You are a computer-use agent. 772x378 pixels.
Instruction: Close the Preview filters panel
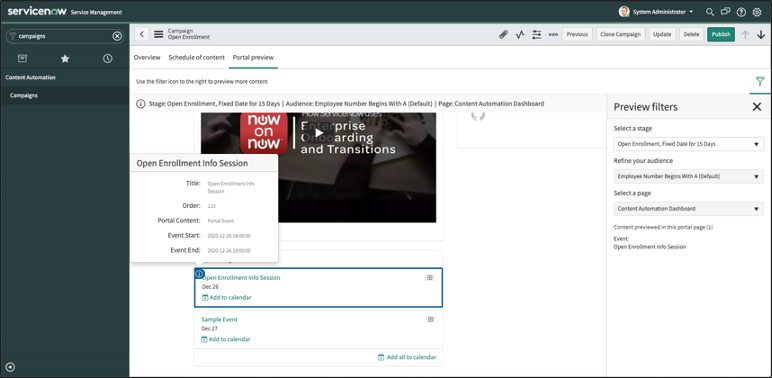(x=757, y=107)
